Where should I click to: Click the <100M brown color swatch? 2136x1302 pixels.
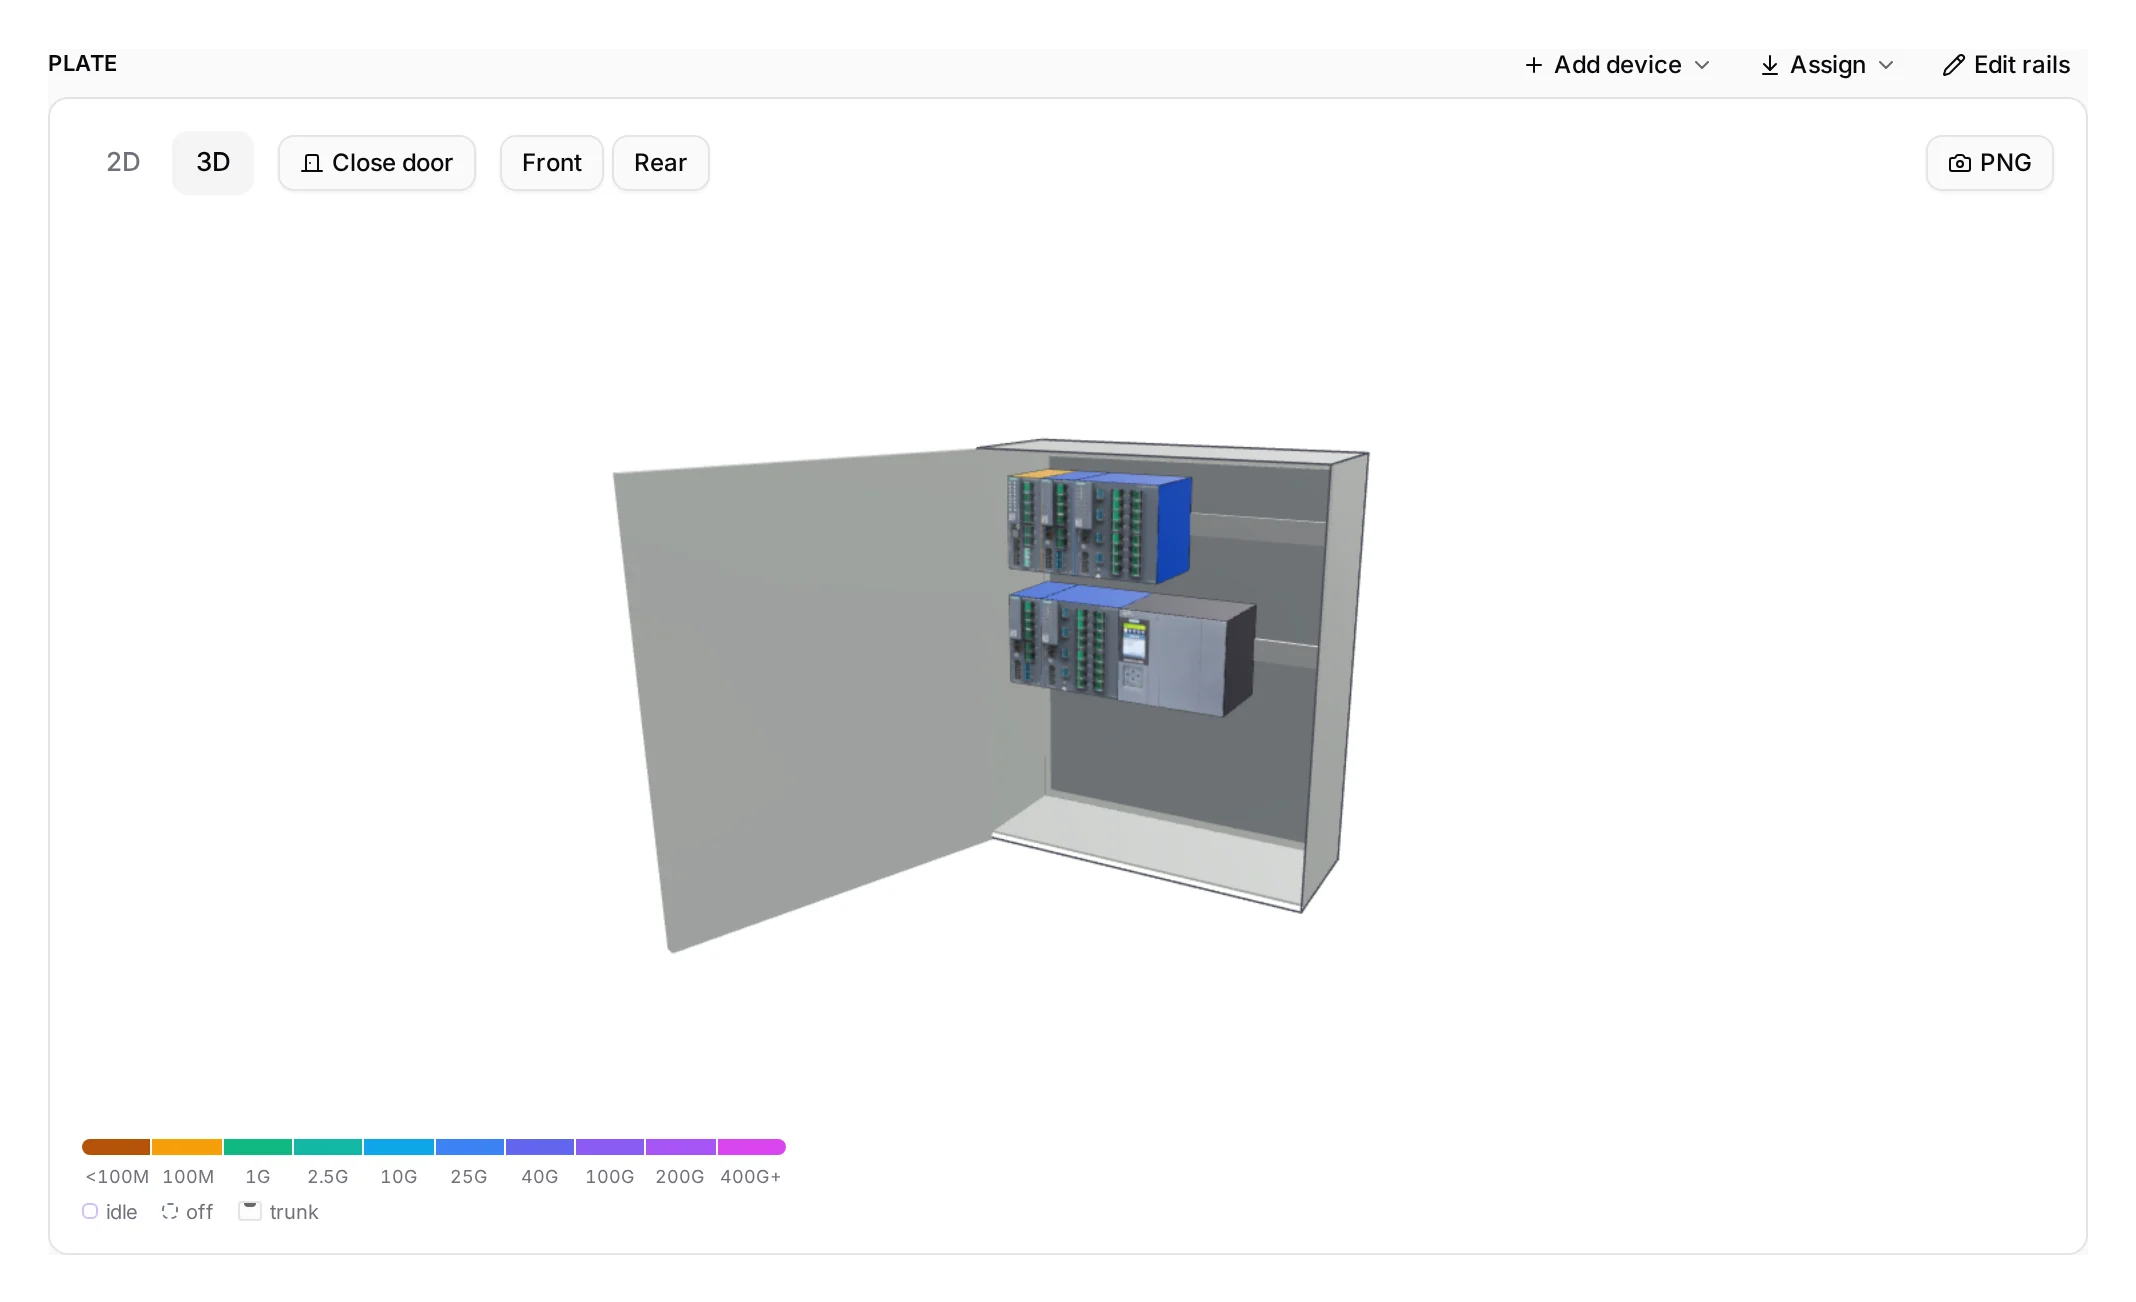pos(116,1146)
